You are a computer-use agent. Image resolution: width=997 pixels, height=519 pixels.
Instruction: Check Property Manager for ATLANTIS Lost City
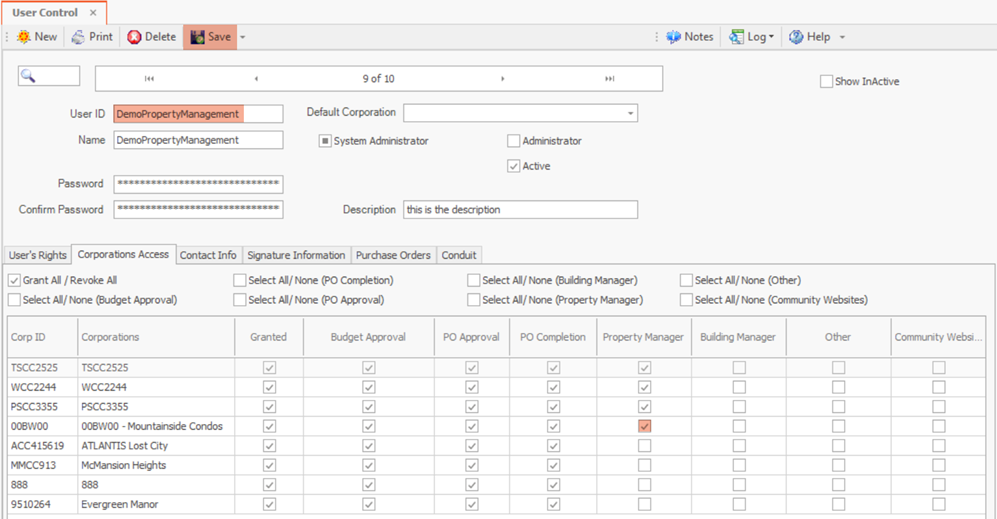coord(644,446)
